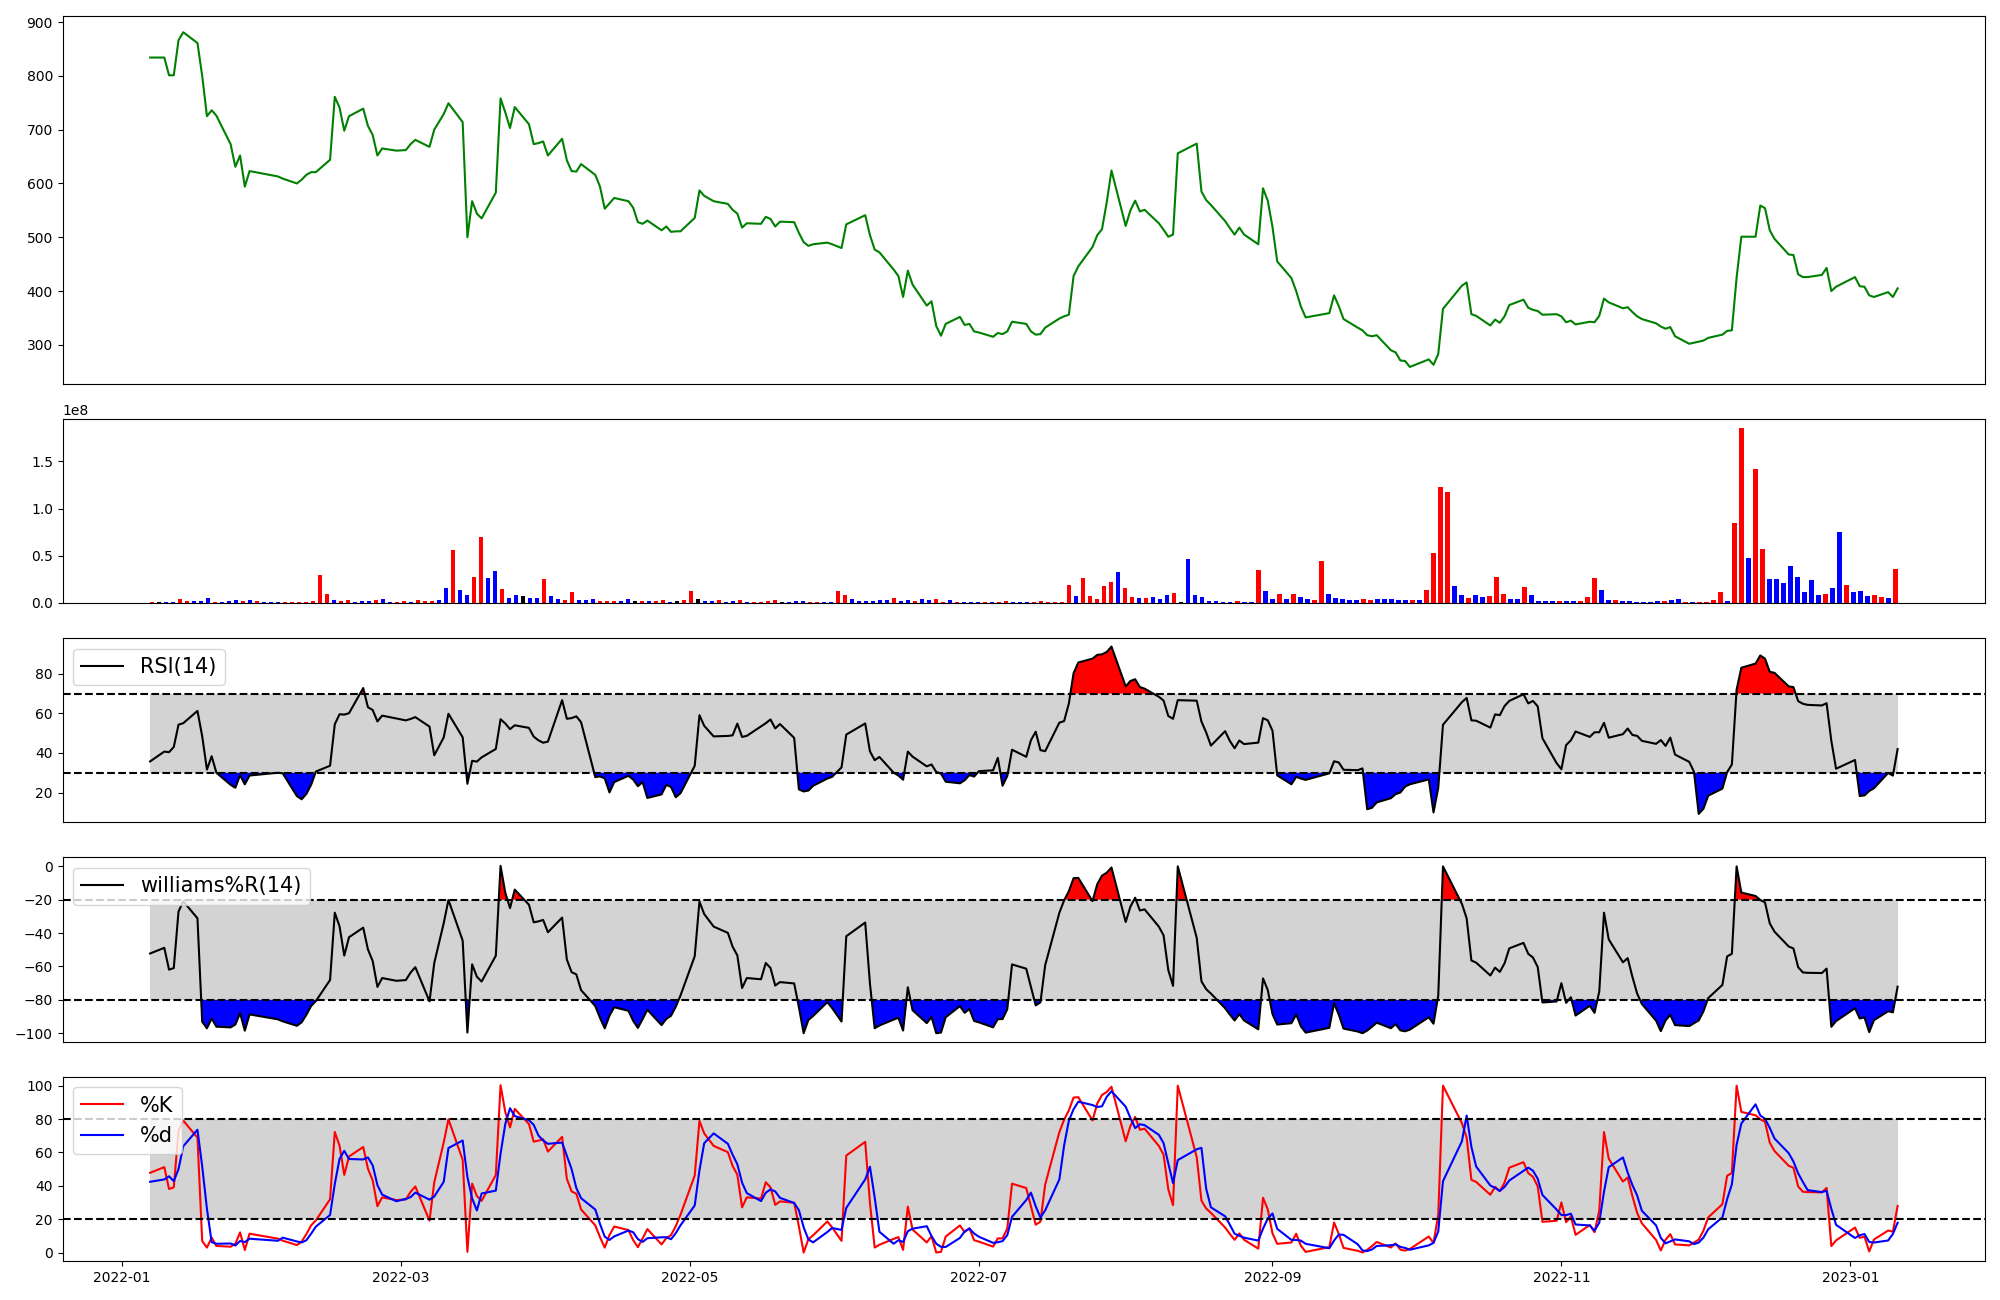Click the 2022-05 x-axis tick label

coord(690,1277)
